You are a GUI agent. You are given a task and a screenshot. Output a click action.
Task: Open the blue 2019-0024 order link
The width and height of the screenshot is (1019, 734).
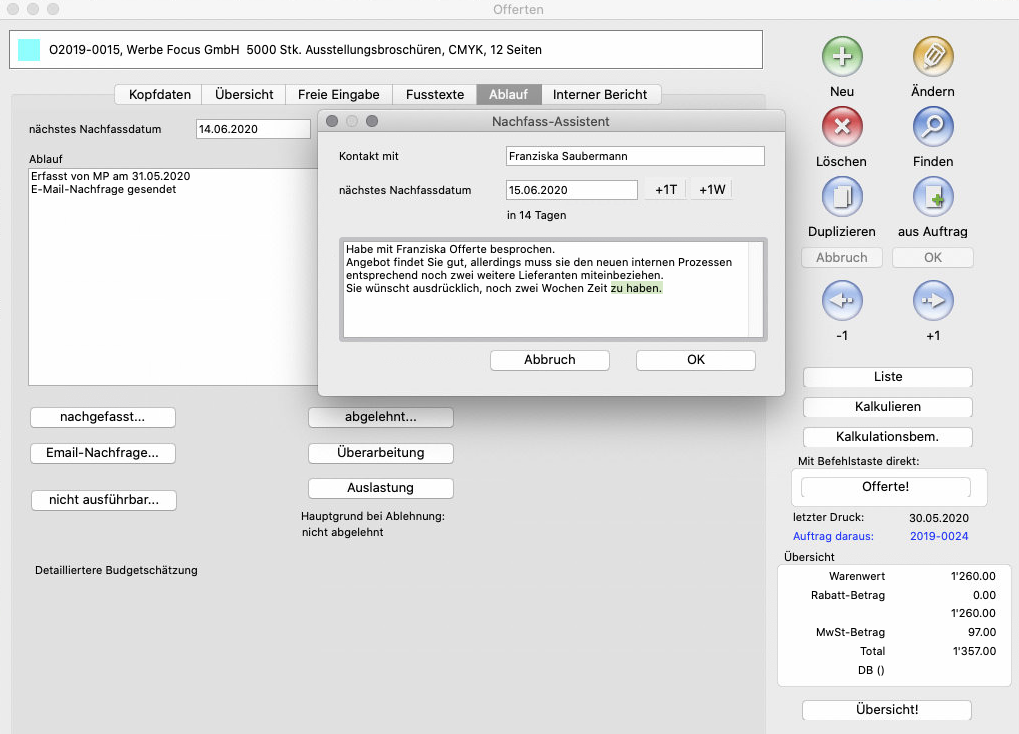[939, 536]
